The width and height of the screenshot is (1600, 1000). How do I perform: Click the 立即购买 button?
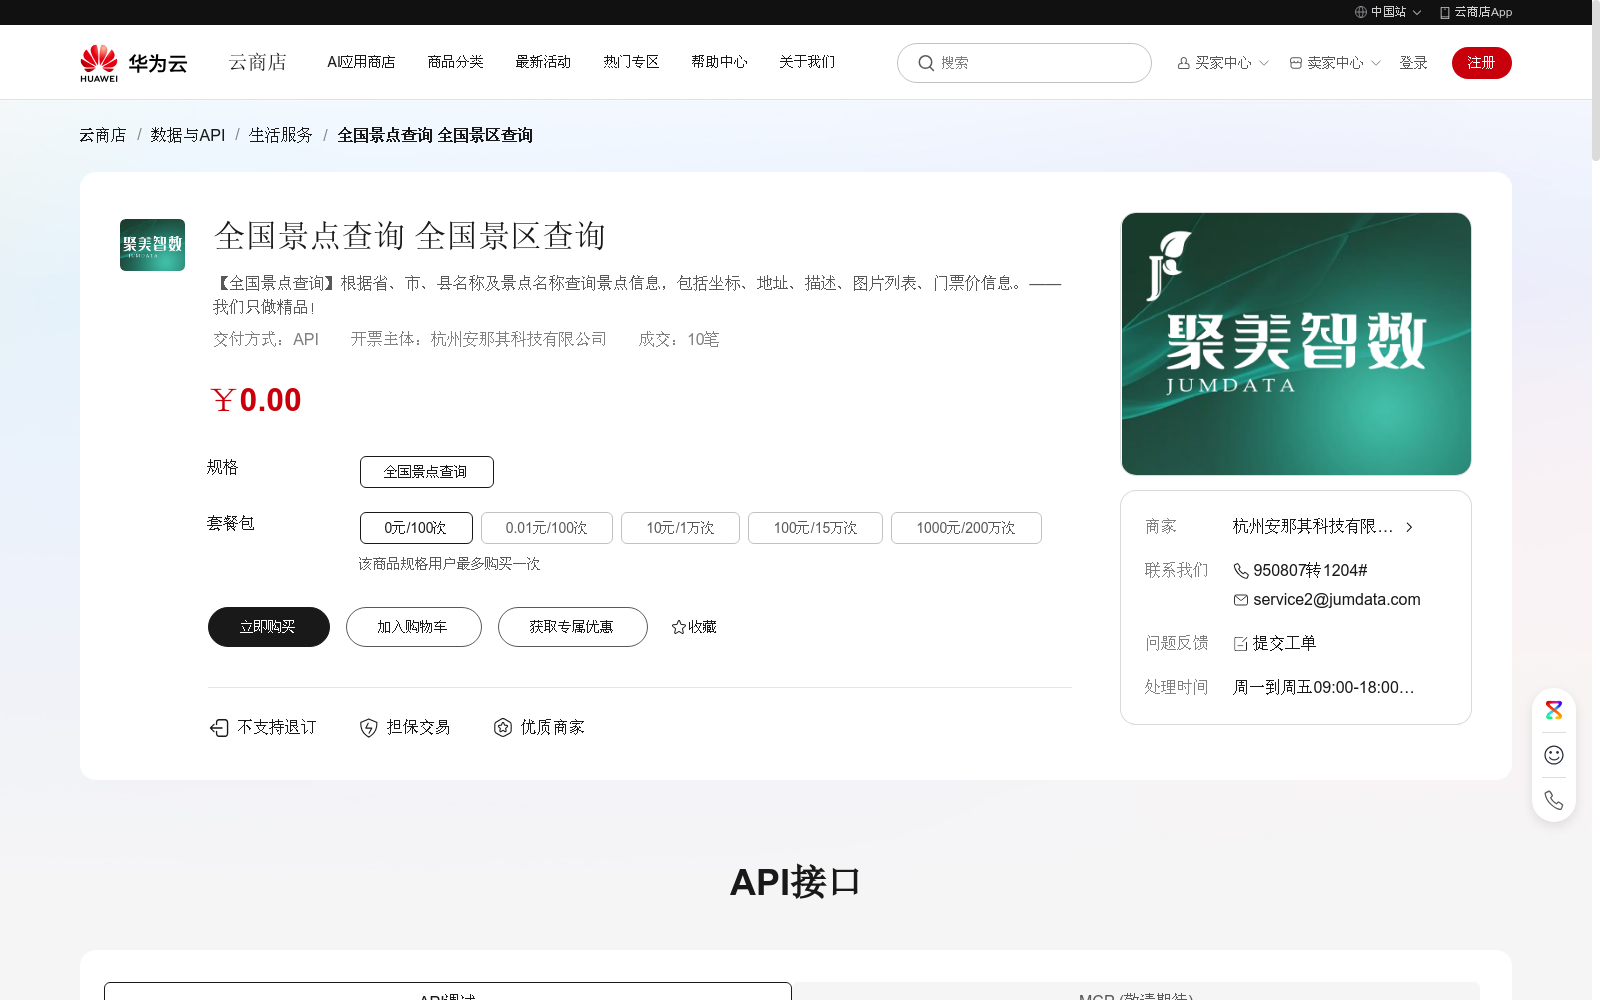coord(269,627)
